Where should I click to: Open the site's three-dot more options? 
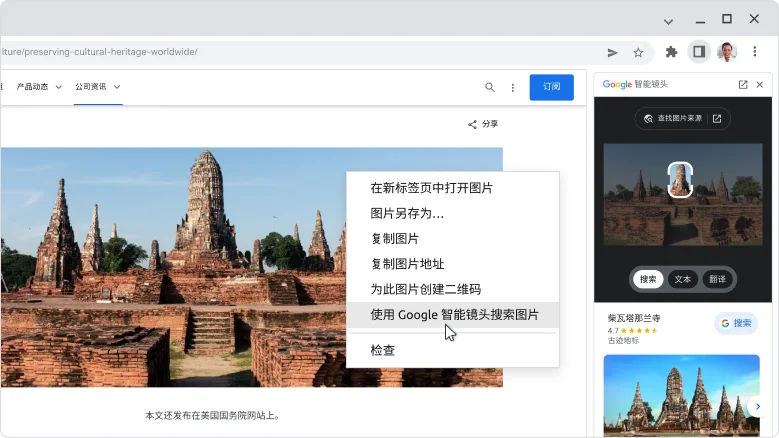[513, 88]
